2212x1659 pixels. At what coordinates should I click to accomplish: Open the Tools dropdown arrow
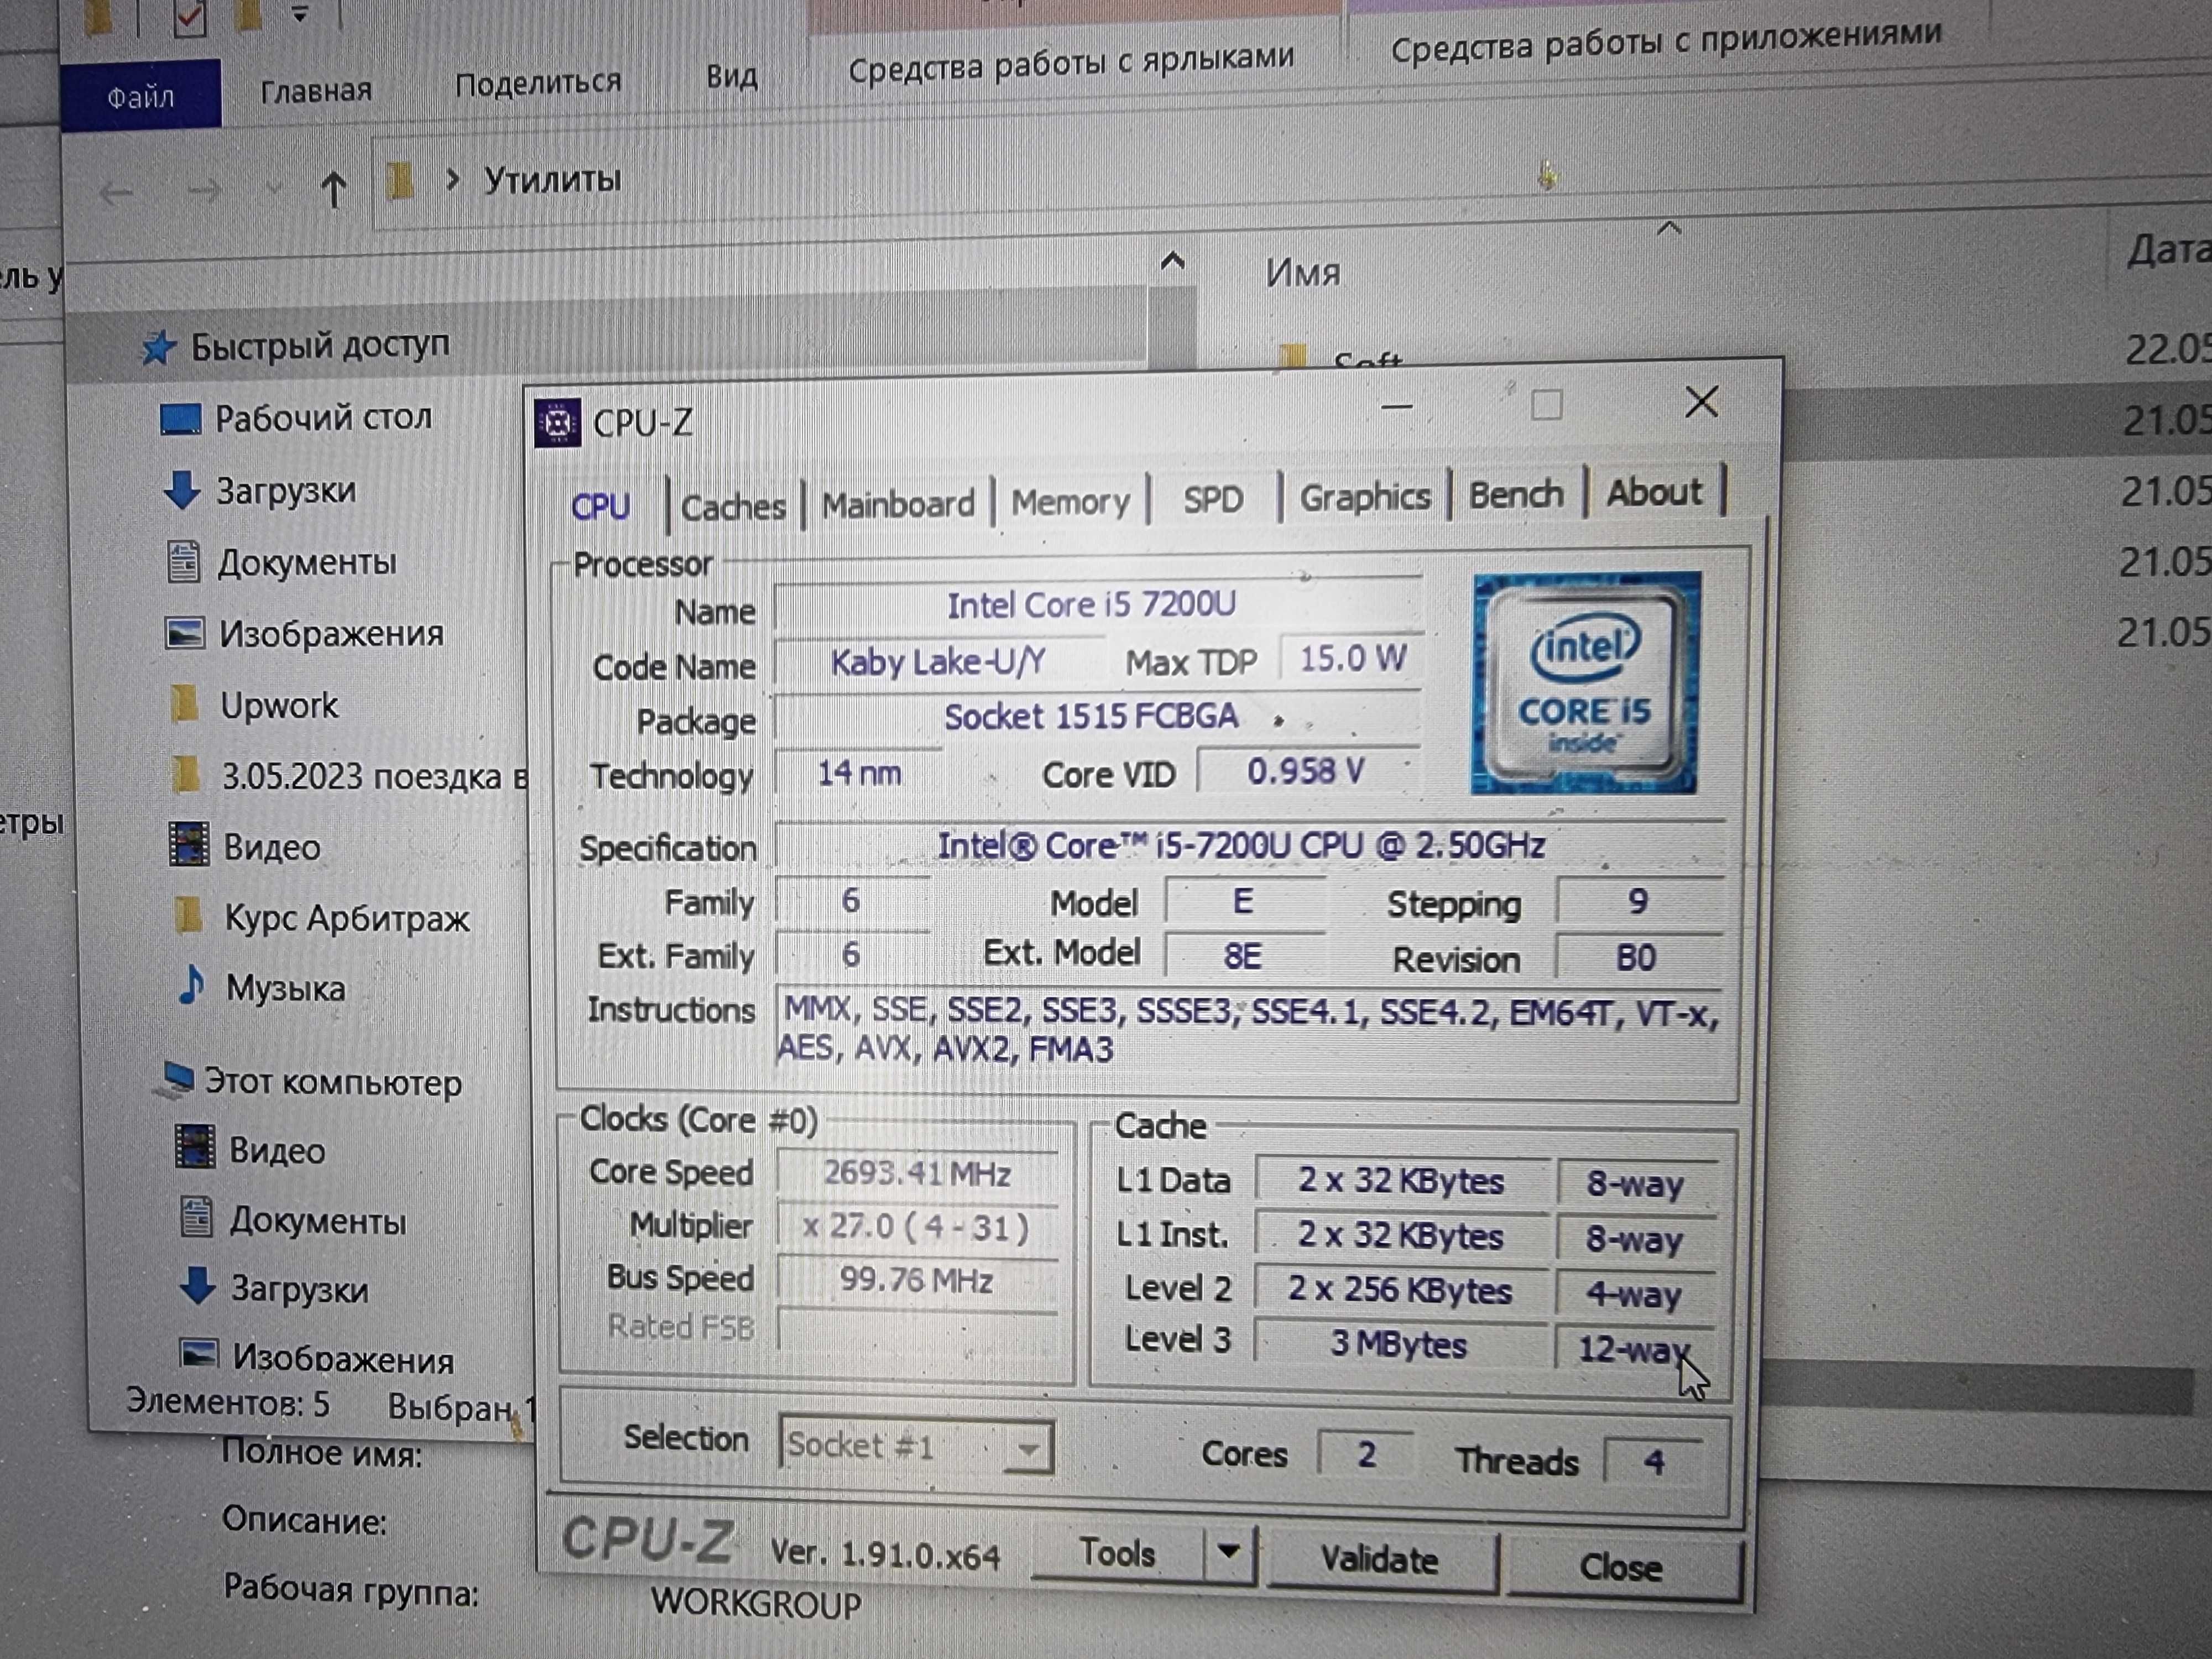(1229, 1553)
